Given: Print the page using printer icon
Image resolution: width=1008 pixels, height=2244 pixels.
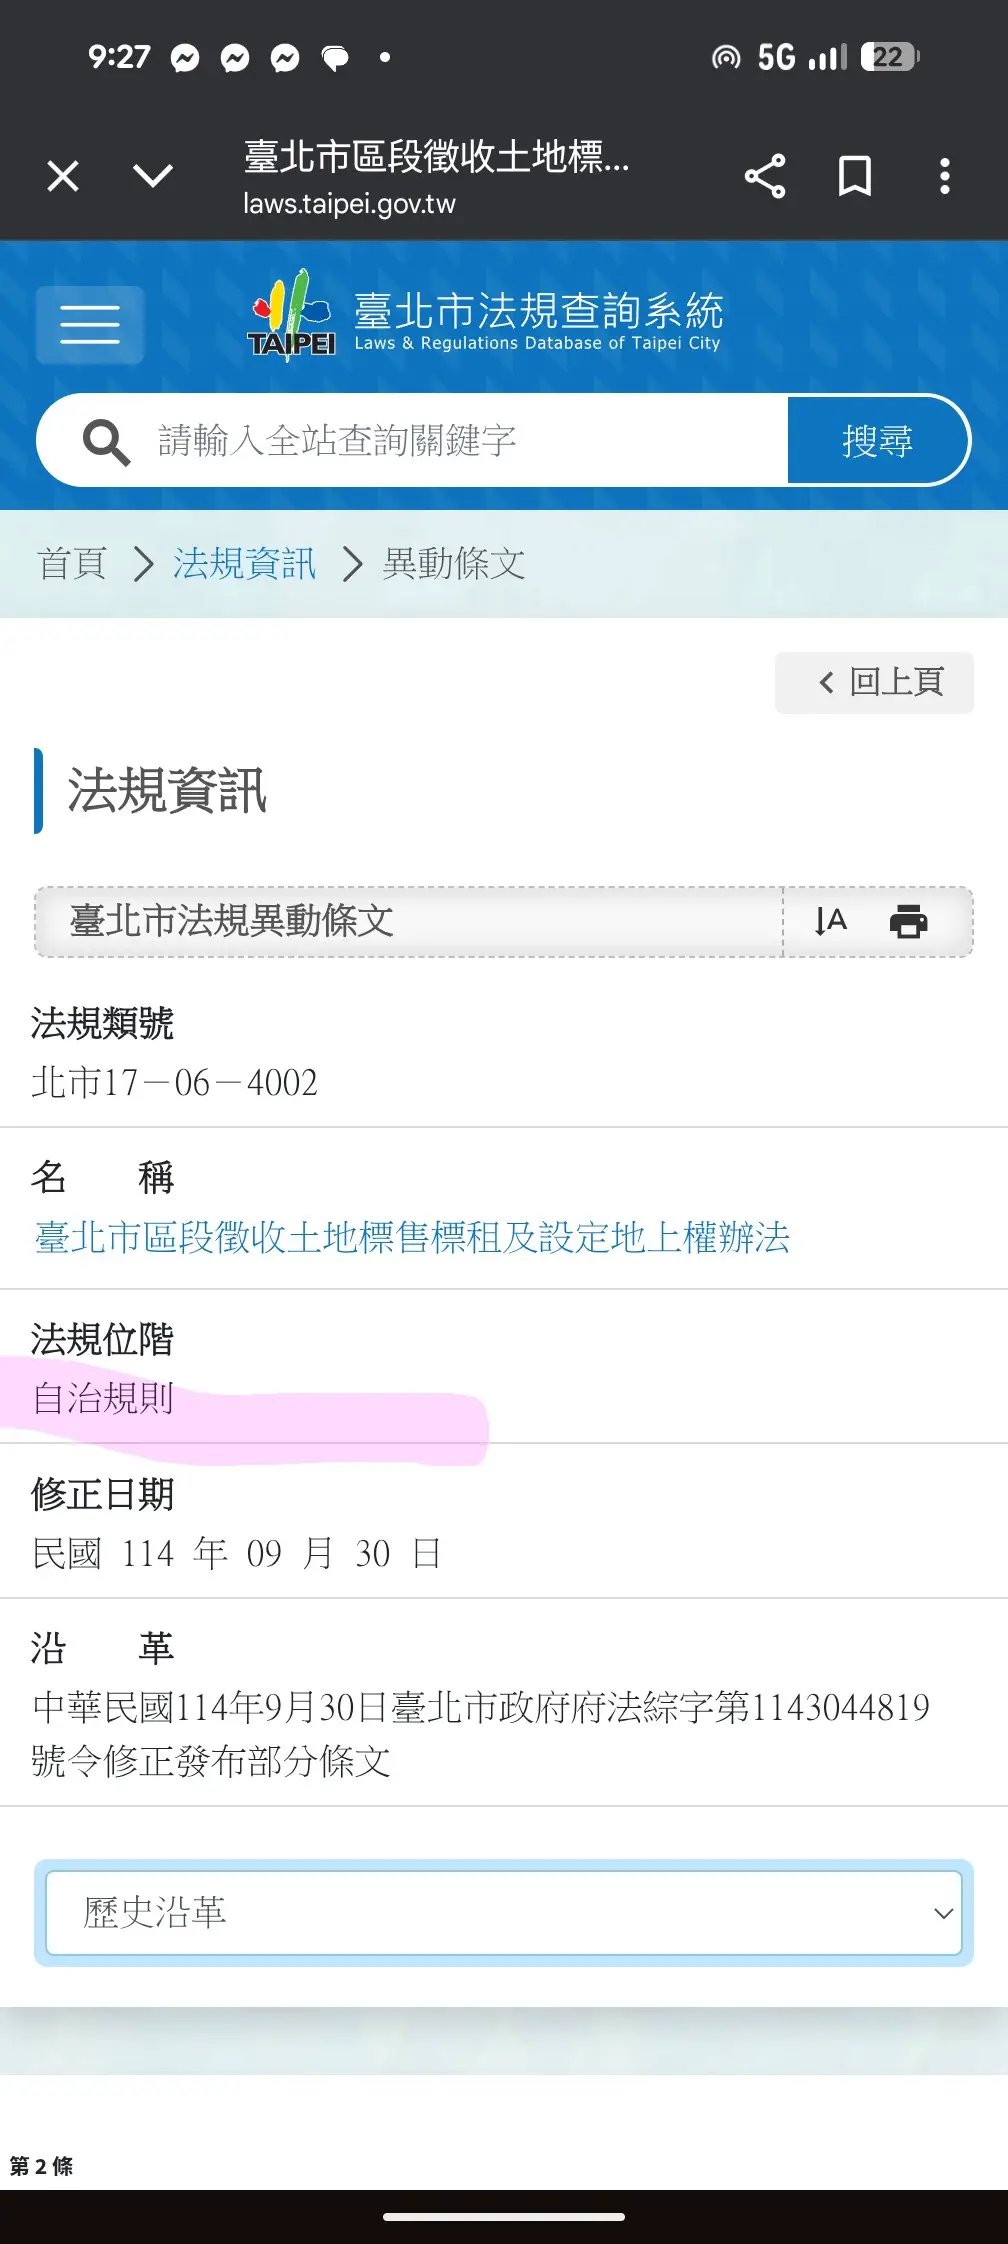Looking at the screenshot, I should tap(908, 921).
